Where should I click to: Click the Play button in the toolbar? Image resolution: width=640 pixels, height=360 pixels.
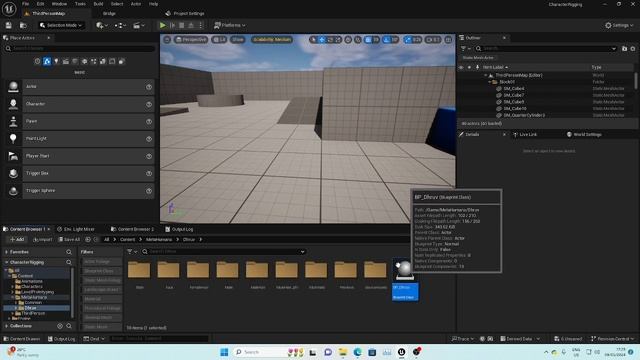(x=162, y=25)
